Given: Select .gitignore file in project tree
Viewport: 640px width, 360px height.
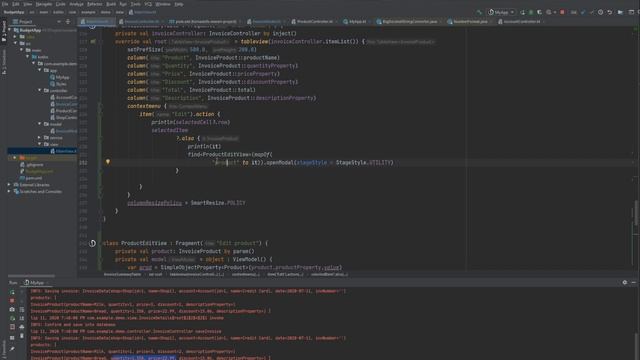Looking at the screenshot, I should [x=31, y=165].
